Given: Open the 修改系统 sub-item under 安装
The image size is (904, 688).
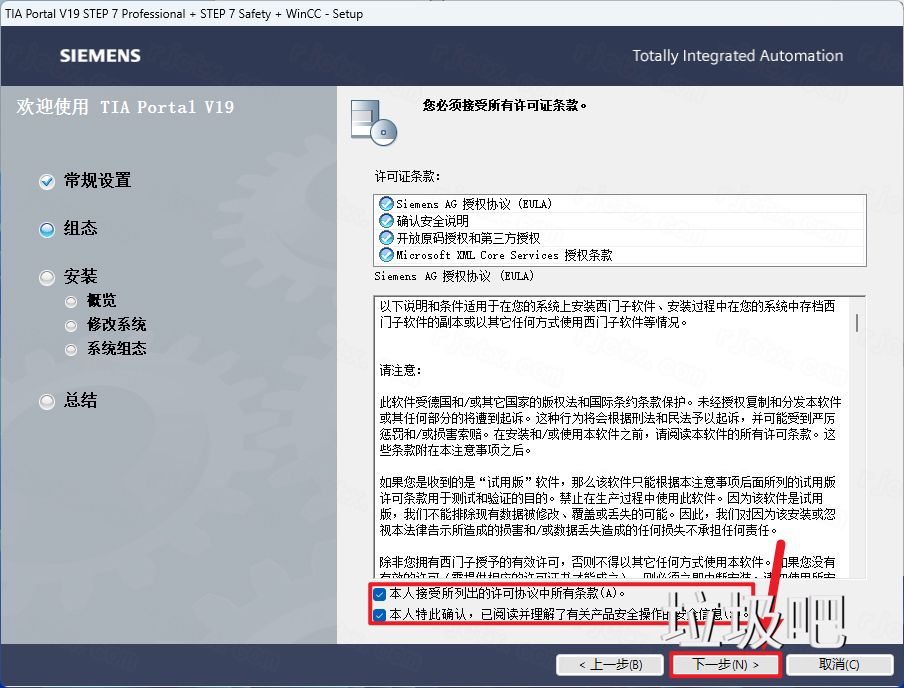Looking at the screenshot, I should point(70,325).
